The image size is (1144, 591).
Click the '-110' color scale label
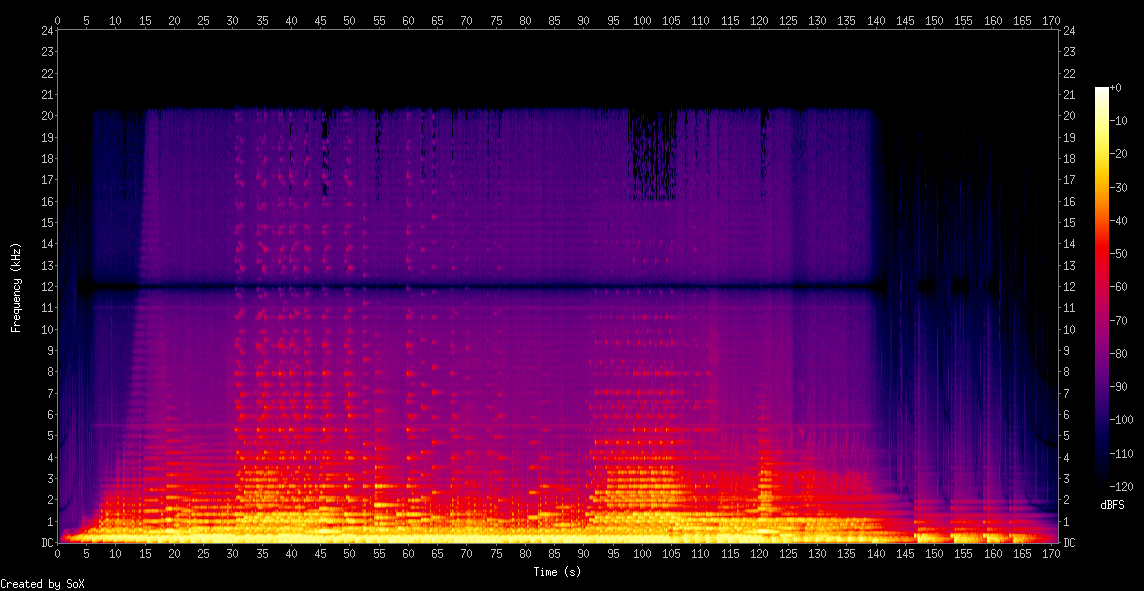click(x=1121, y=452)
